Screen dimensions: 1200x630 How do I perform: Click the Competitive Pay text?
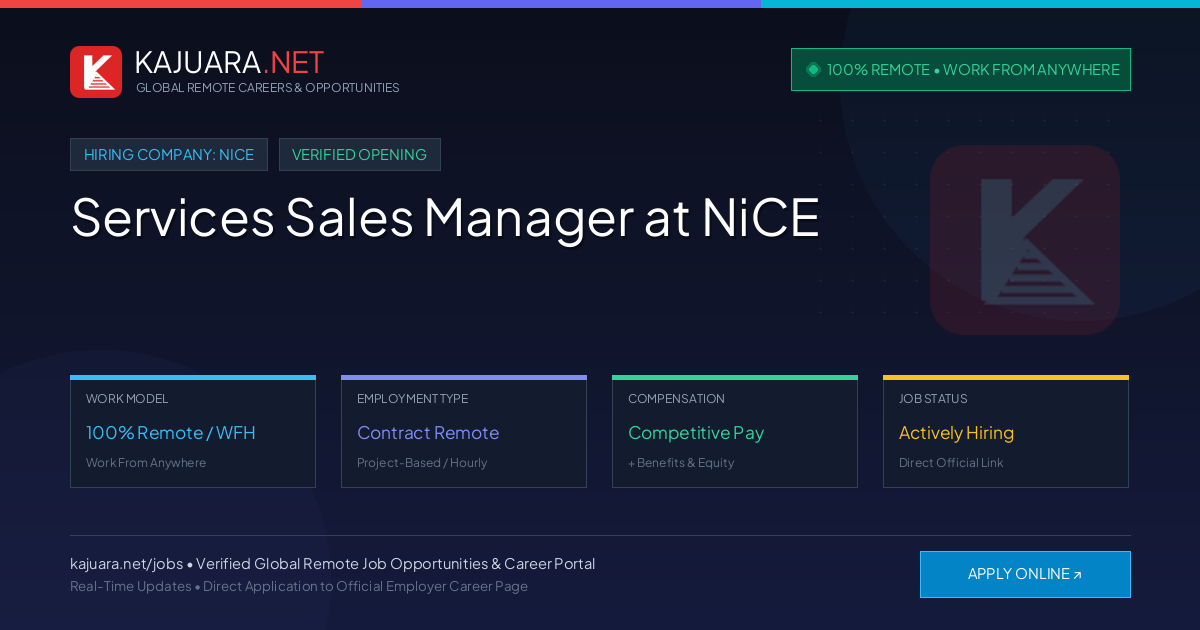point(696,433)
